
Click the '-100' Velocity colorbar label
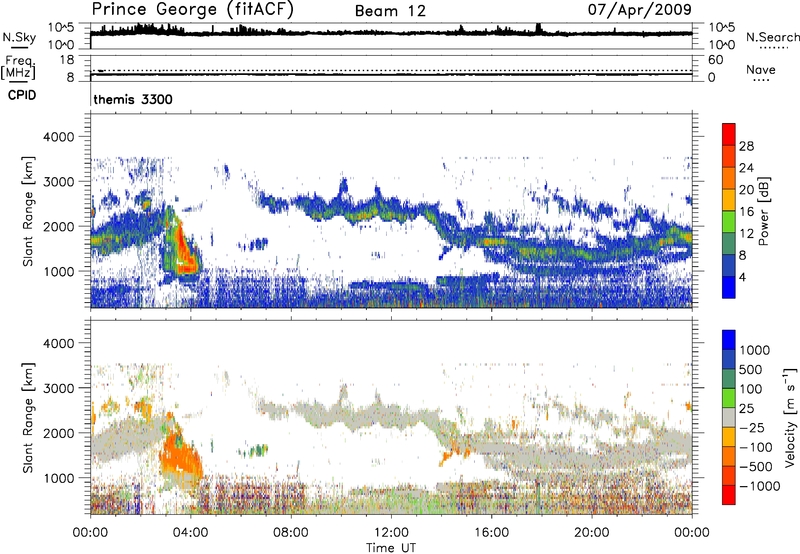(x=755, y=447)
